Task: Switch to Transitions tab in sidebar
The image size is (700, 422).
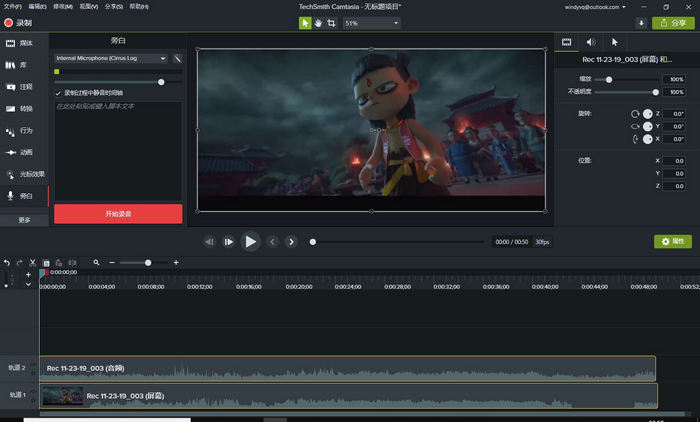Action: [24, 109]
